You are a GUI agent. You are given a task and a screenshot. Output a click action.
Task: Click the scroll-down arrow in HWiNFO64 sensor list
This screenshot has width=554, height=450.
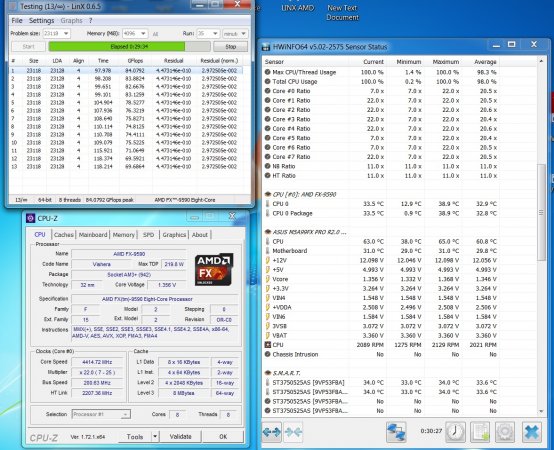click(541, 411)
